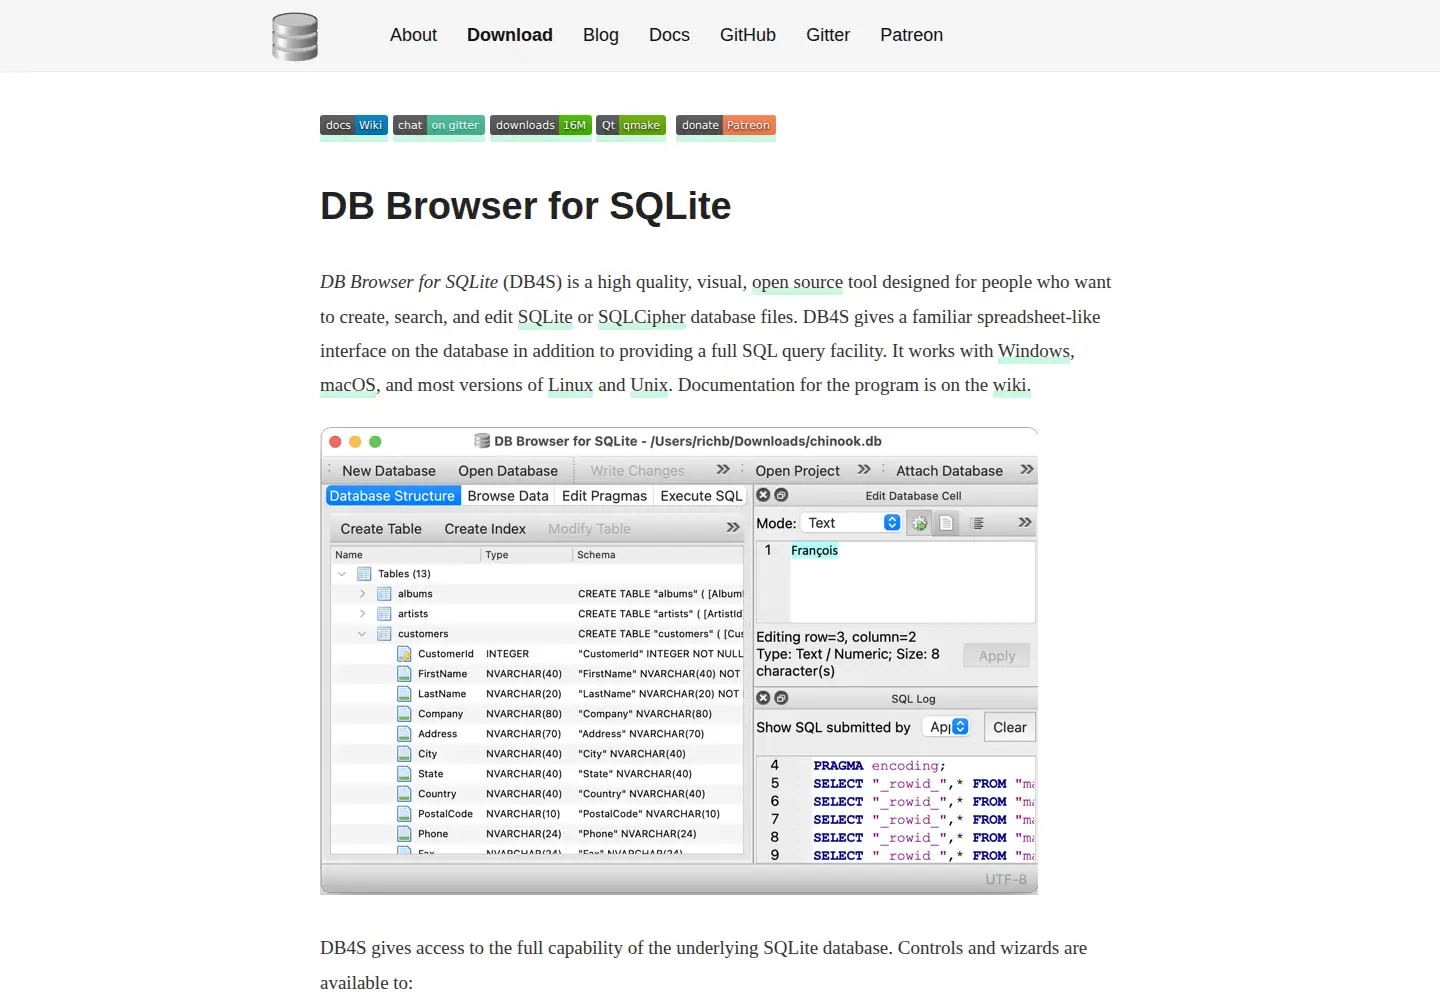This screenshot has width=1440, height=1000.
Task: Click the field icon beside City
Action: click(x=404, y=754)
